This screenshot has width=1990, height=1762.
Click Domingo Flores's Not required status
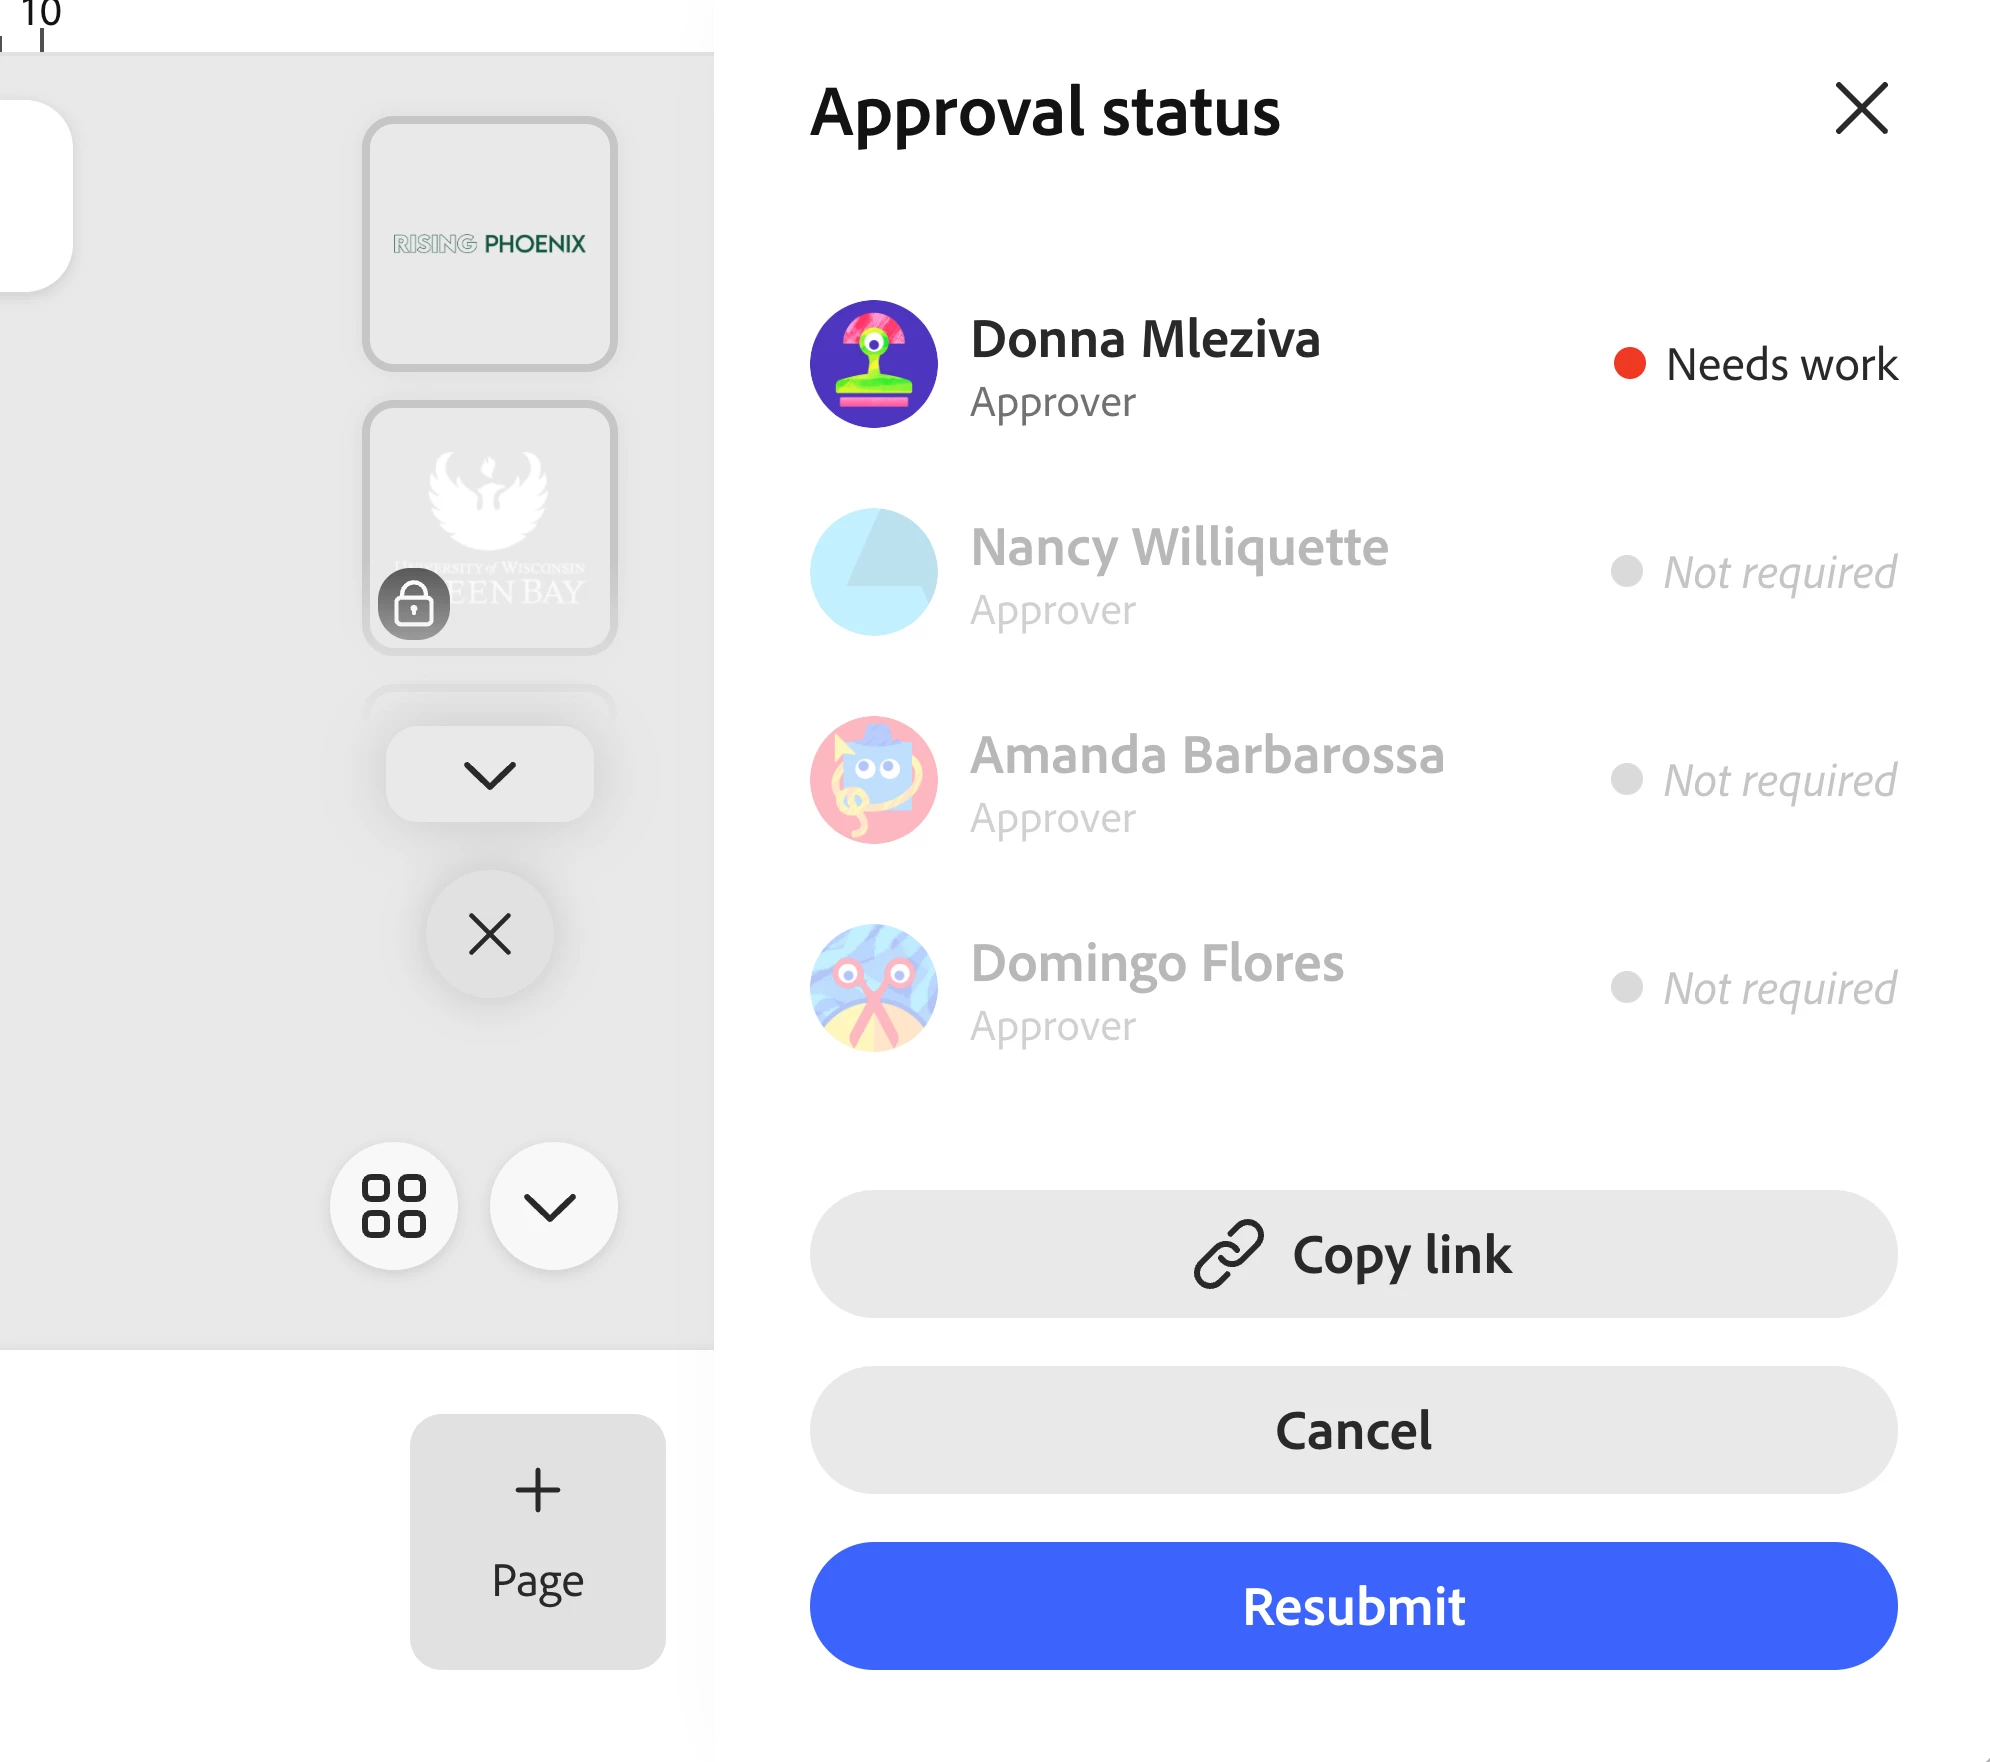click(x=1754, y=988)
